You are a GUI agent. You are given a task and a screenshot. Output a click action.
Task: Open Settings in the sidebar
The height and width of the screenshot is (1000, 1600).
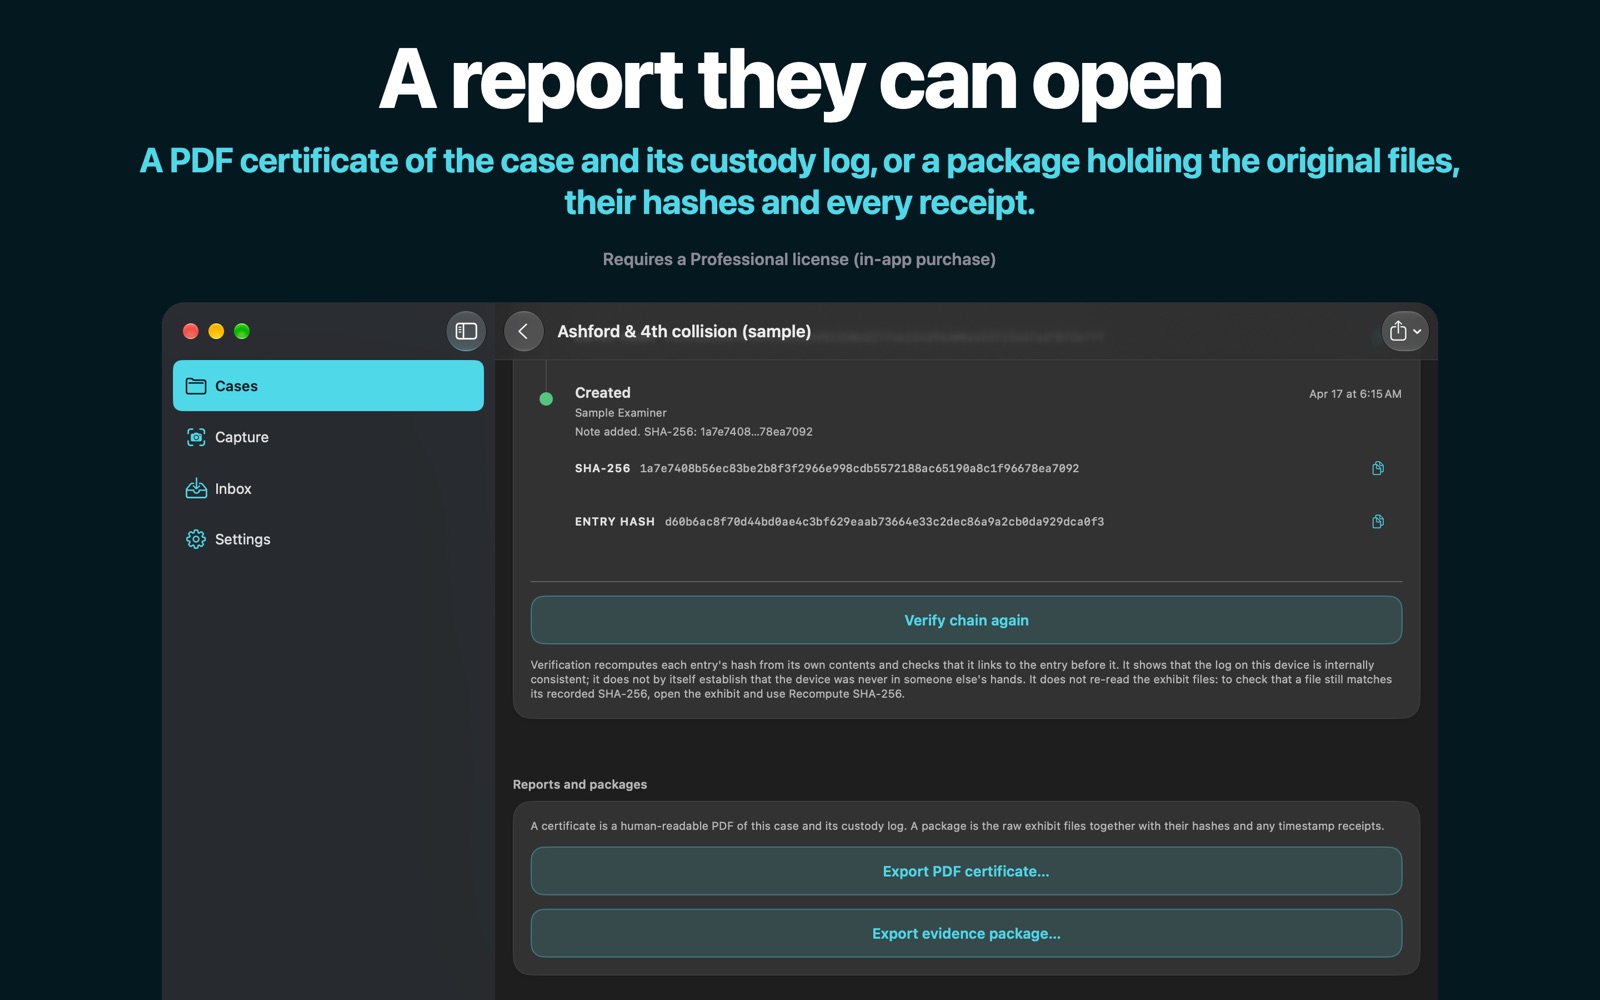pyautogui.click(x=328, y=539)
